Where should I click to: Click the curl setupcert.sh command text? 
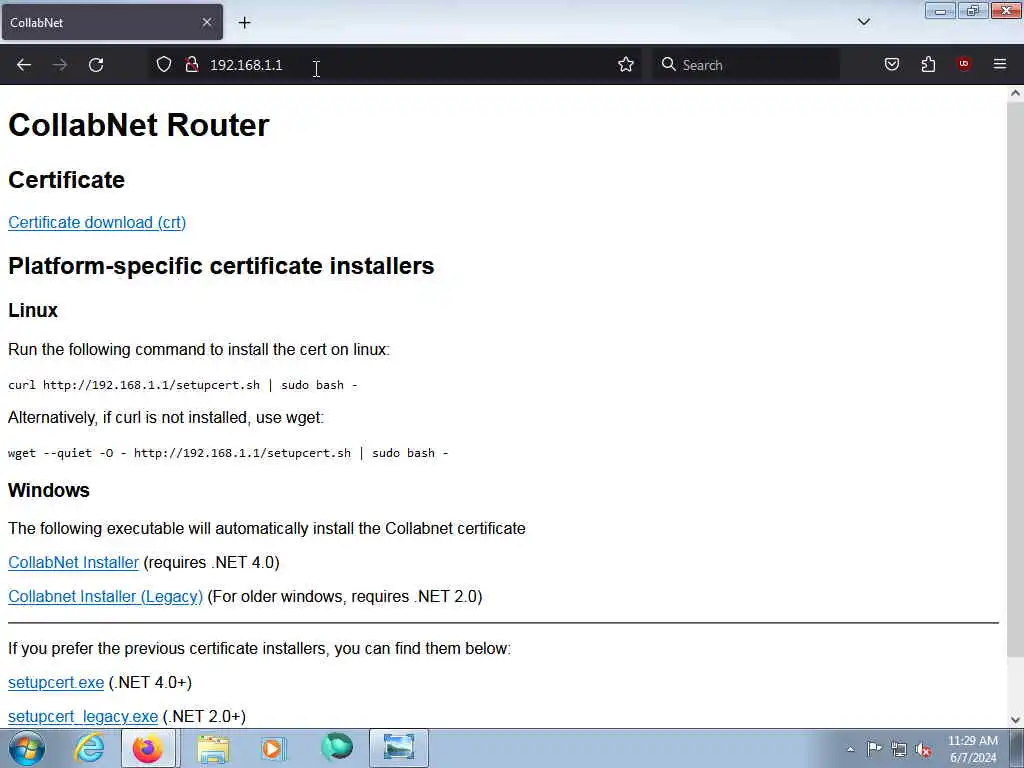pyautogui.click(x=183, y=385)
